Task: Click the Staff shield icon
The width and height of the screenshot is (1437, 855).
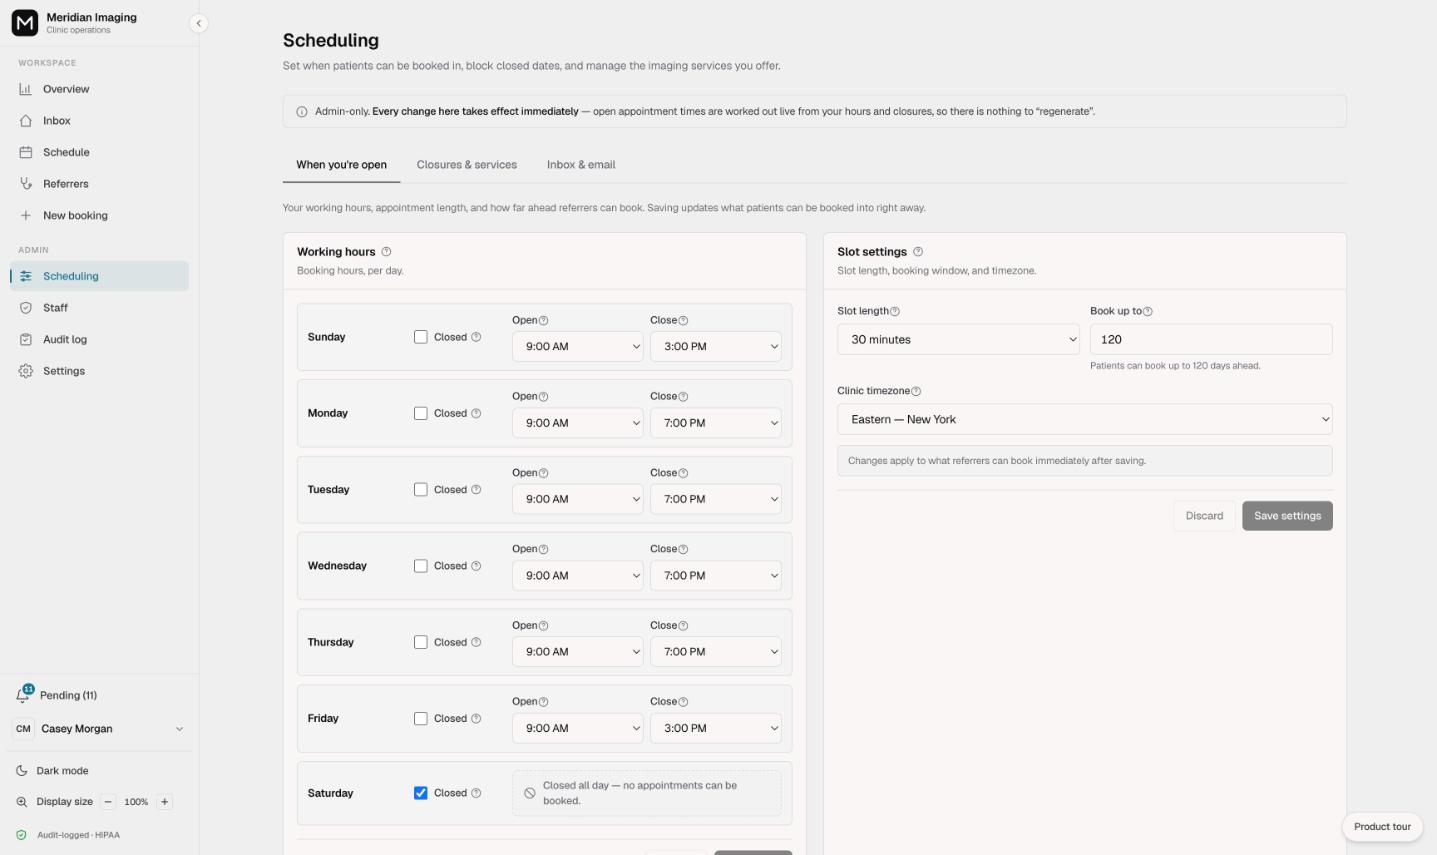Action: coord(26,308)
